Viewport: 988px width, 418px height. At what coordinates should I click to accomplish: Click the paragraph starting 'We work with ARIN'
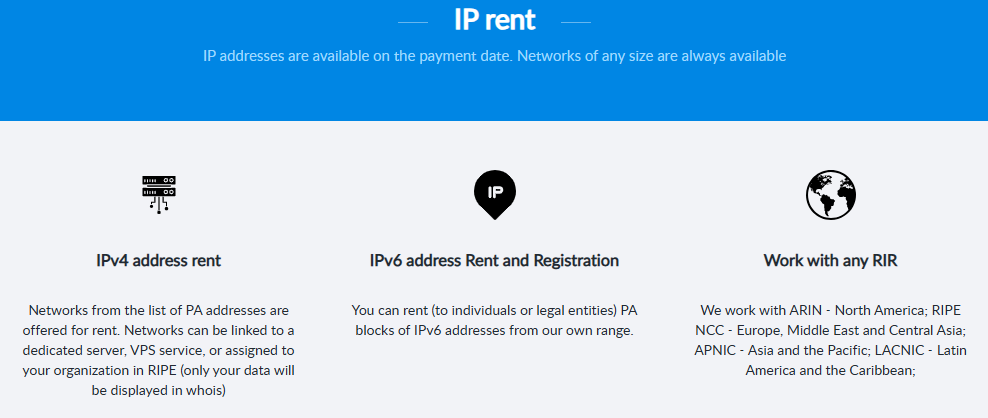pyautogui.click(x=830, y=339)
